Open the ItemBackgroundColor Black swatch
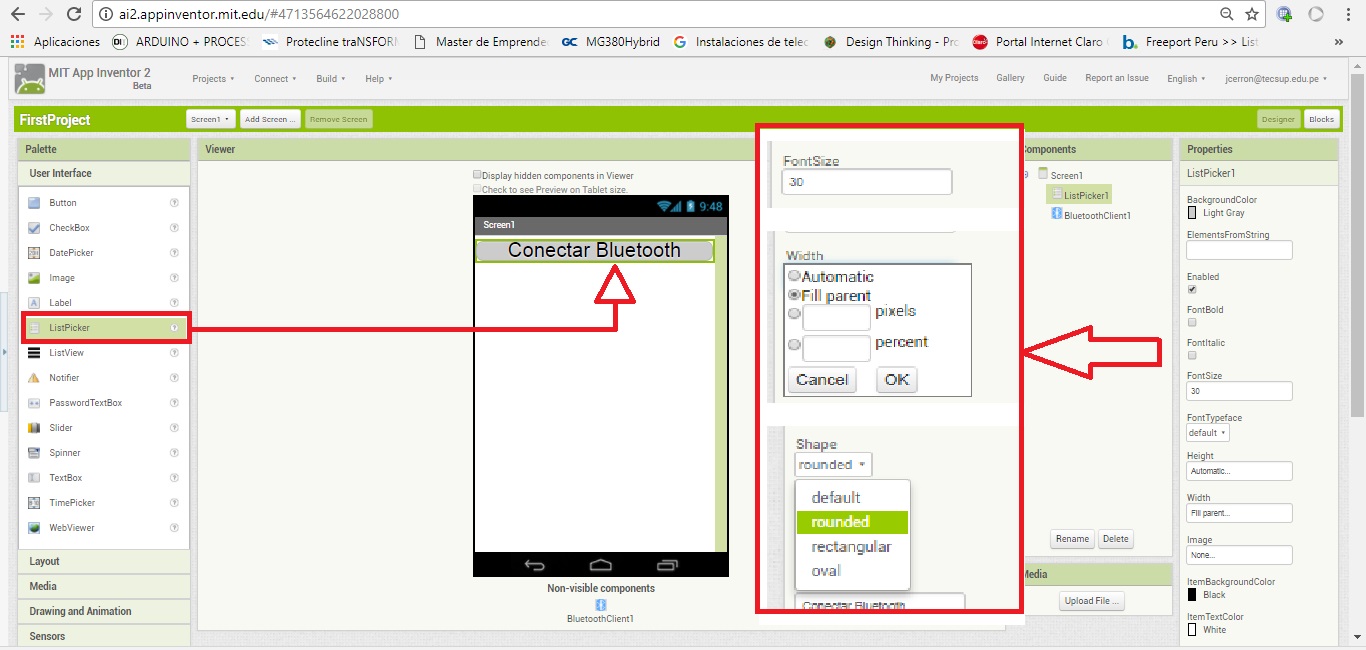Image resolution: width=1366 pixels, height=650 pixels. 1192,594
